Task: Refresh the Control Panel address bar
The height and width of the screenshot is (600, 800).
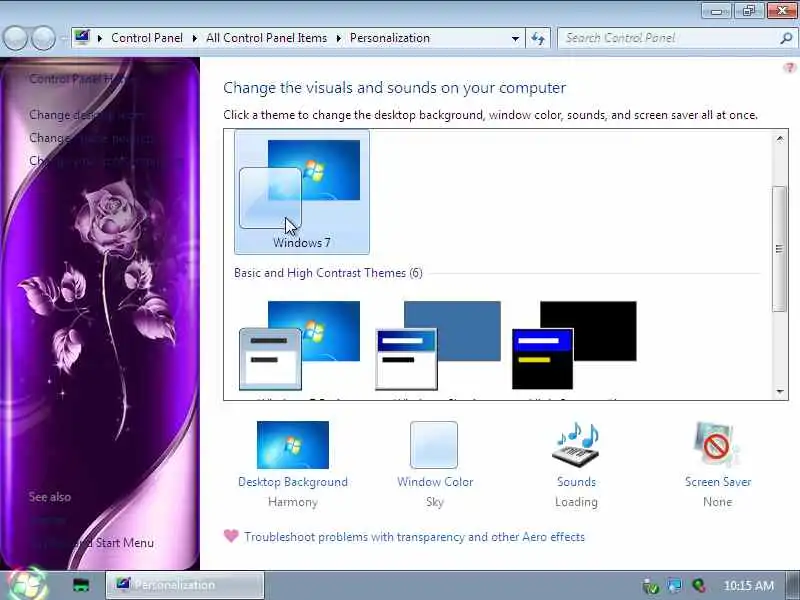Action: click(x=538, y=38)
